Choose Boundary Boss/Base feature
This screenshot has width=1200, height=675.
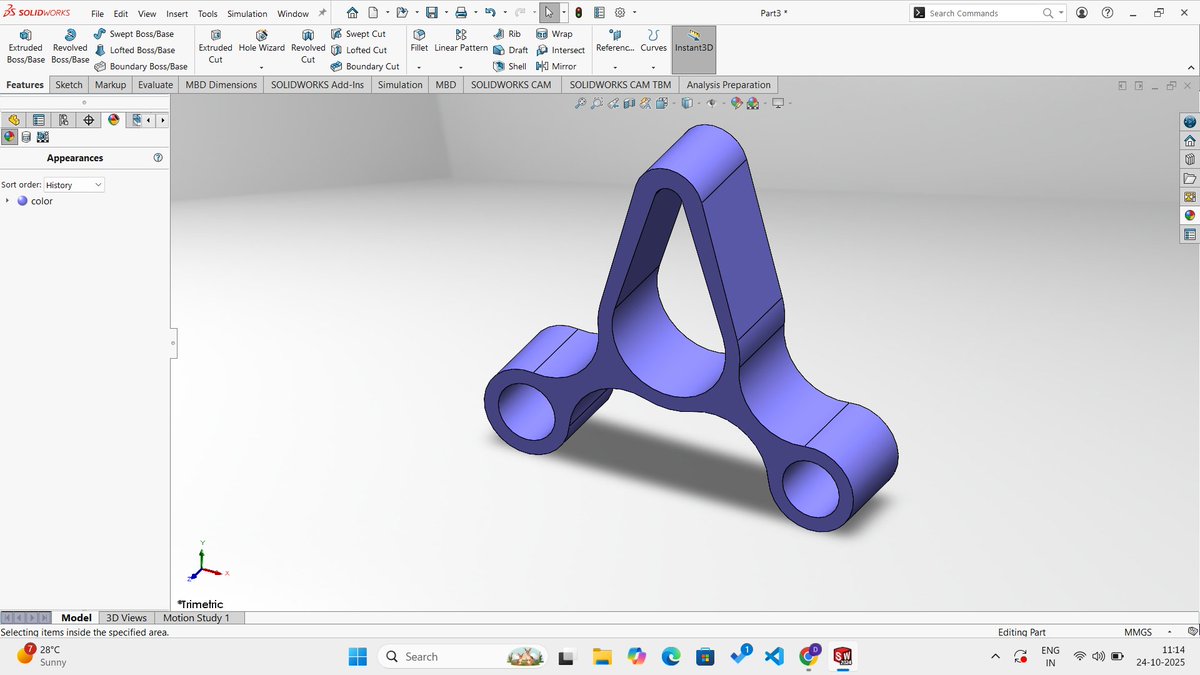(140, 66)
